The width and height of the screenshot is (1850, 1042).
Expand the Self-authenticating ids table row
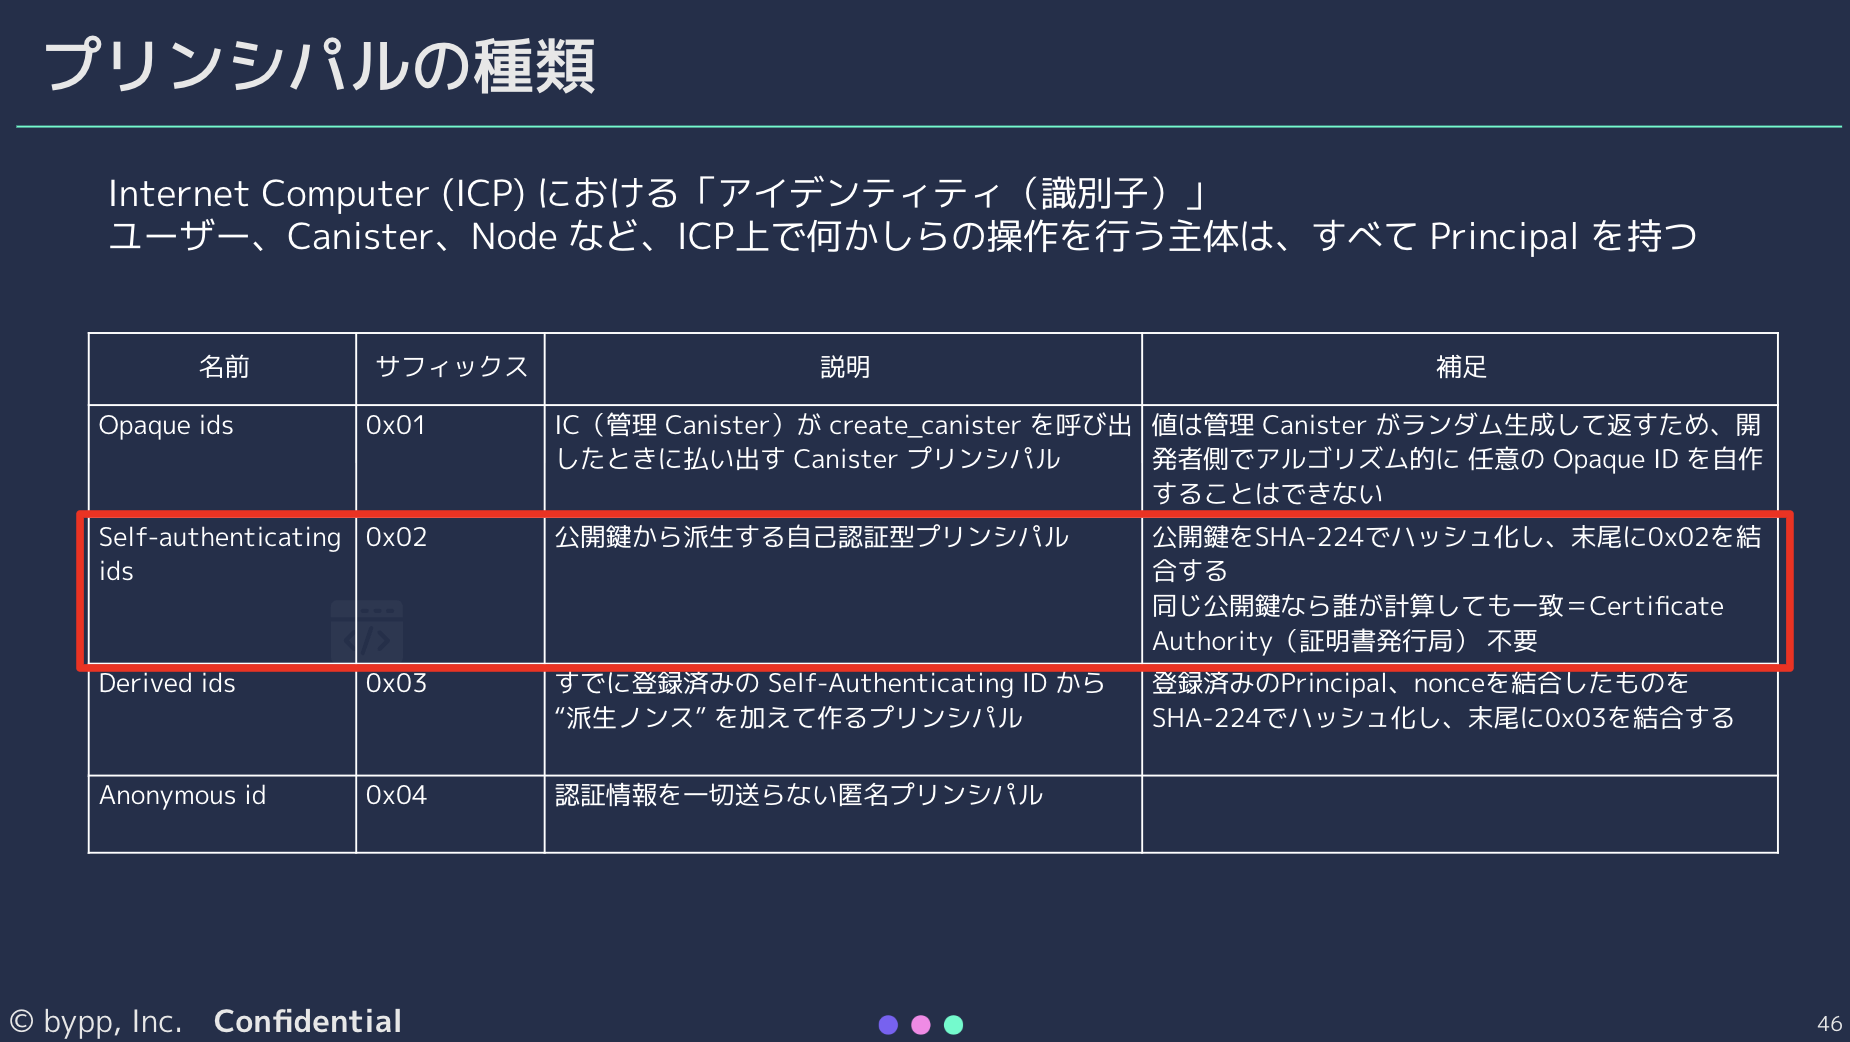coord(220,590)
